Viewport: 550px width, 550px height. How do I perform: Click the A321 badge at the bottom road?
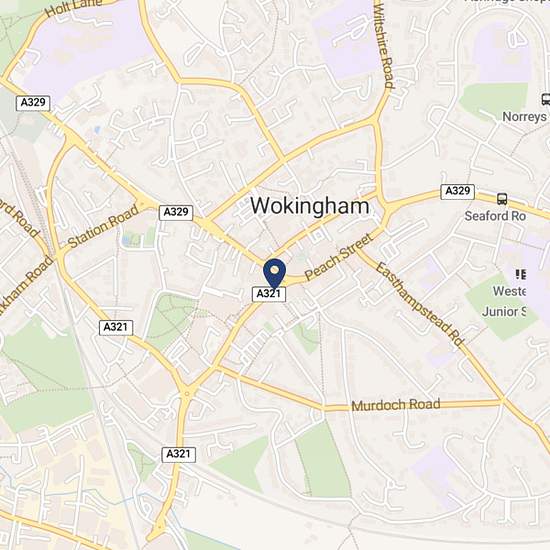point(179,455)
